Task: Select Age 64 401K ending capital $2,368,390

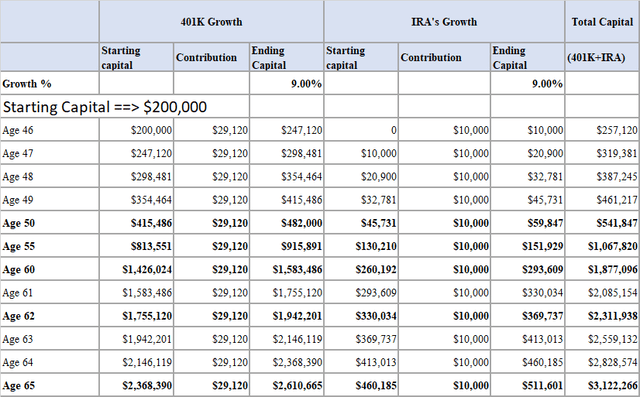Action: [286, 362]
